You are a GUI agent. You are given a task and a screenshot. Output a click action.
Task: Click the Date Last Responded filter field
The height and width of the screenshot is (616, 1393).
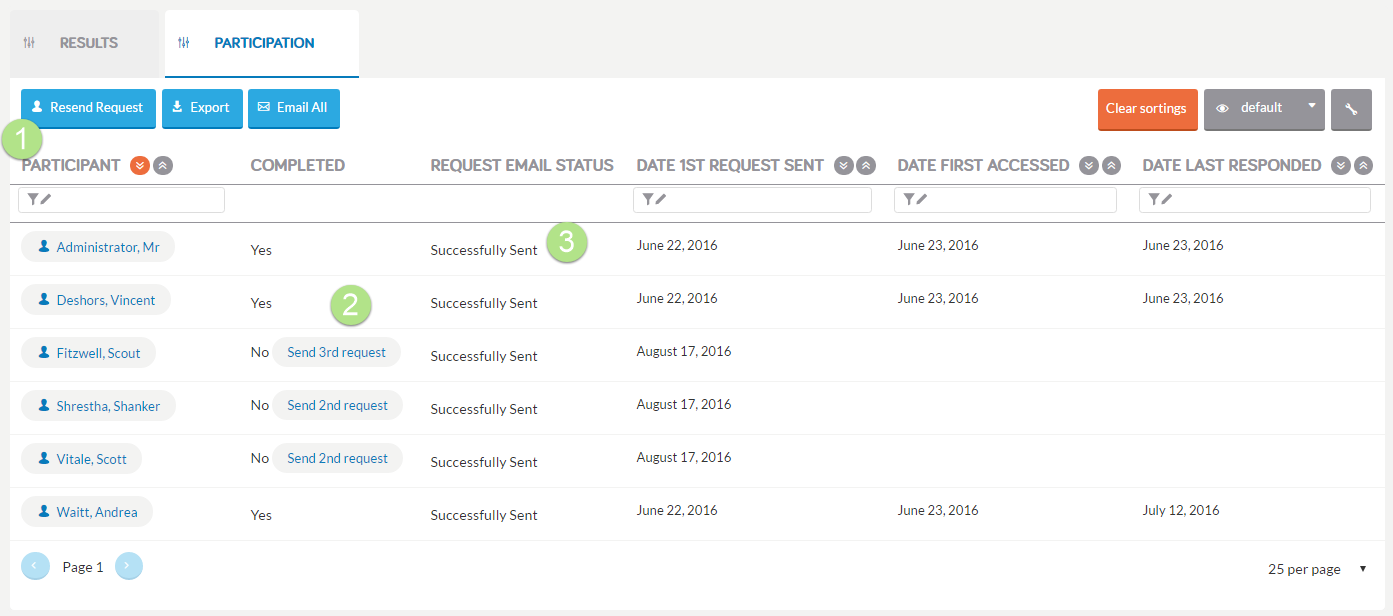click(x=1255, y=200)
